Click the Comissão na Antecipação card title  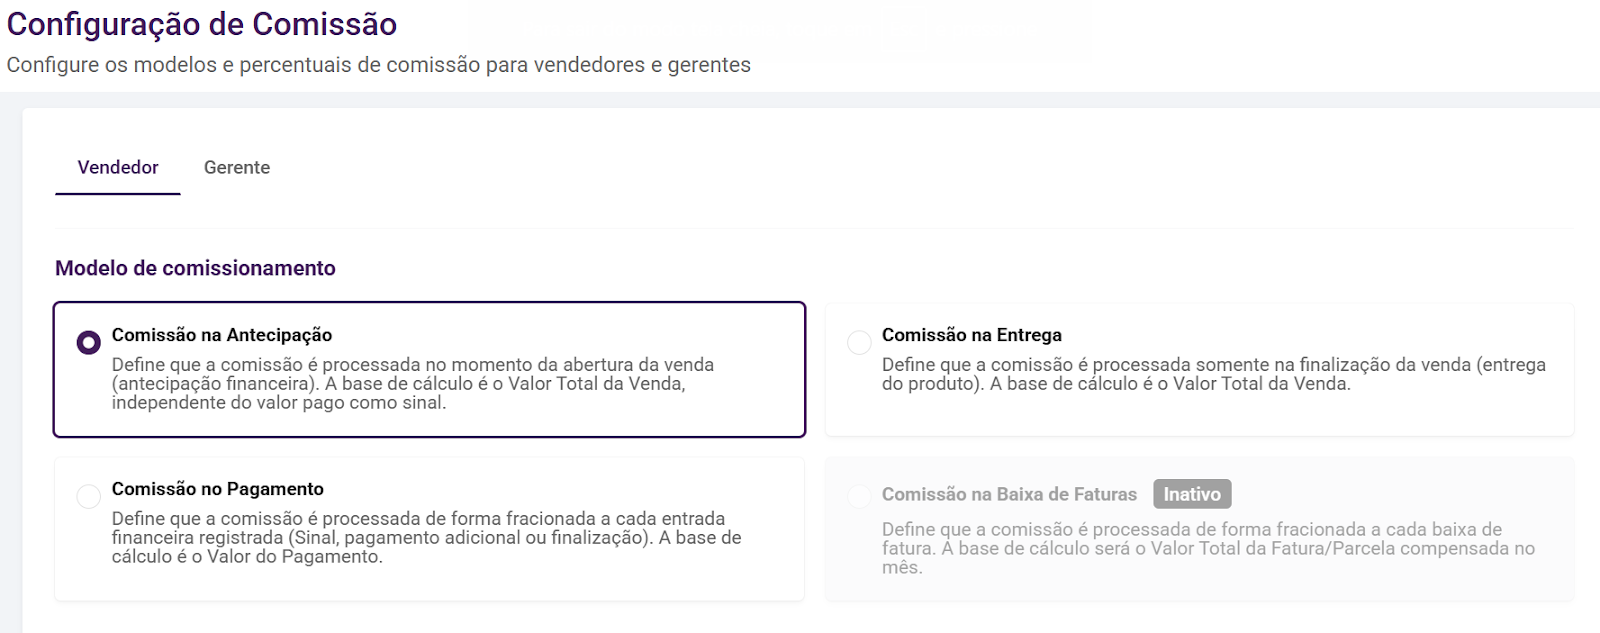tap(221, 335)
